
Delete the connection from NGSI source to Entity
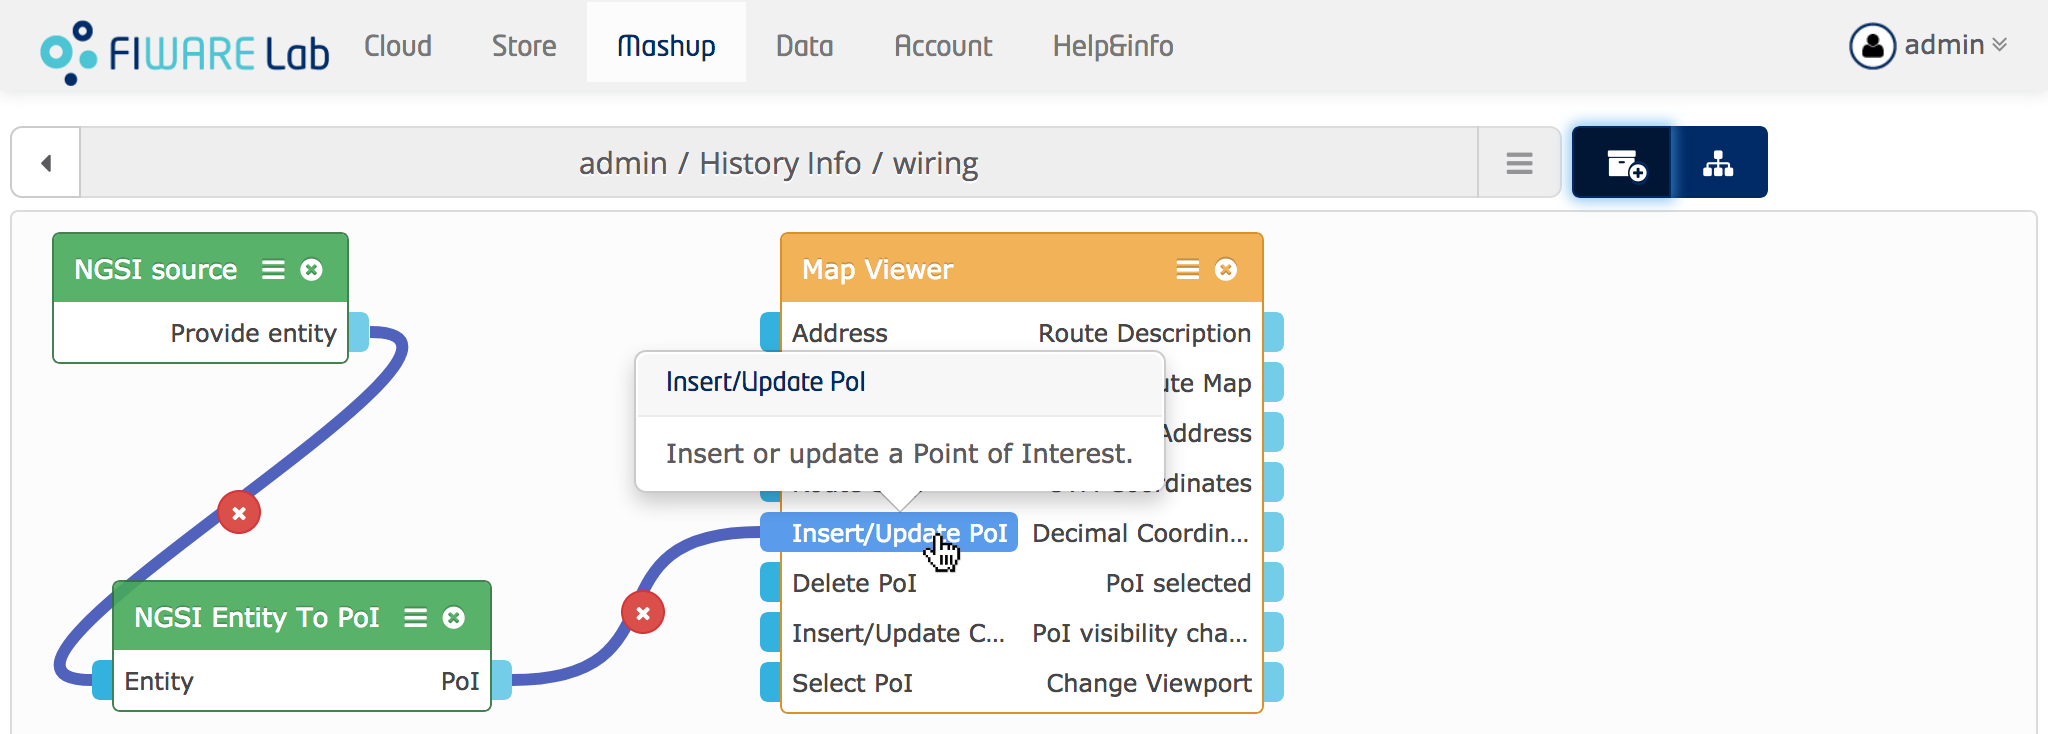click(x=239, y=513)
